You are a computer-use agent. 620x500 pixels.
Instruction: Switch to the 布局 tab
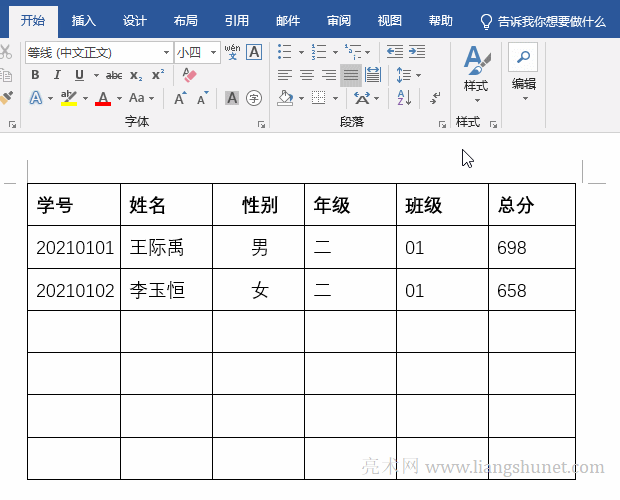(x=186, y=21)
